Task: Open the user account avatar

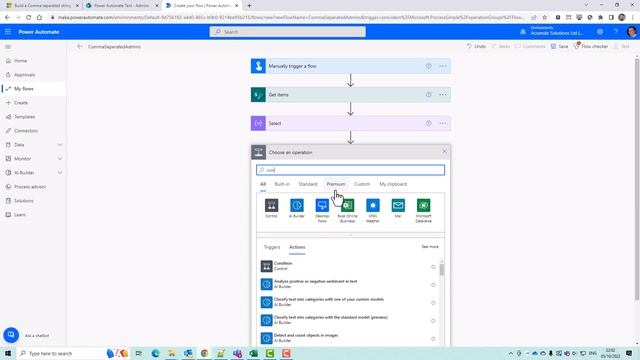Action: (x=631, y=32)
